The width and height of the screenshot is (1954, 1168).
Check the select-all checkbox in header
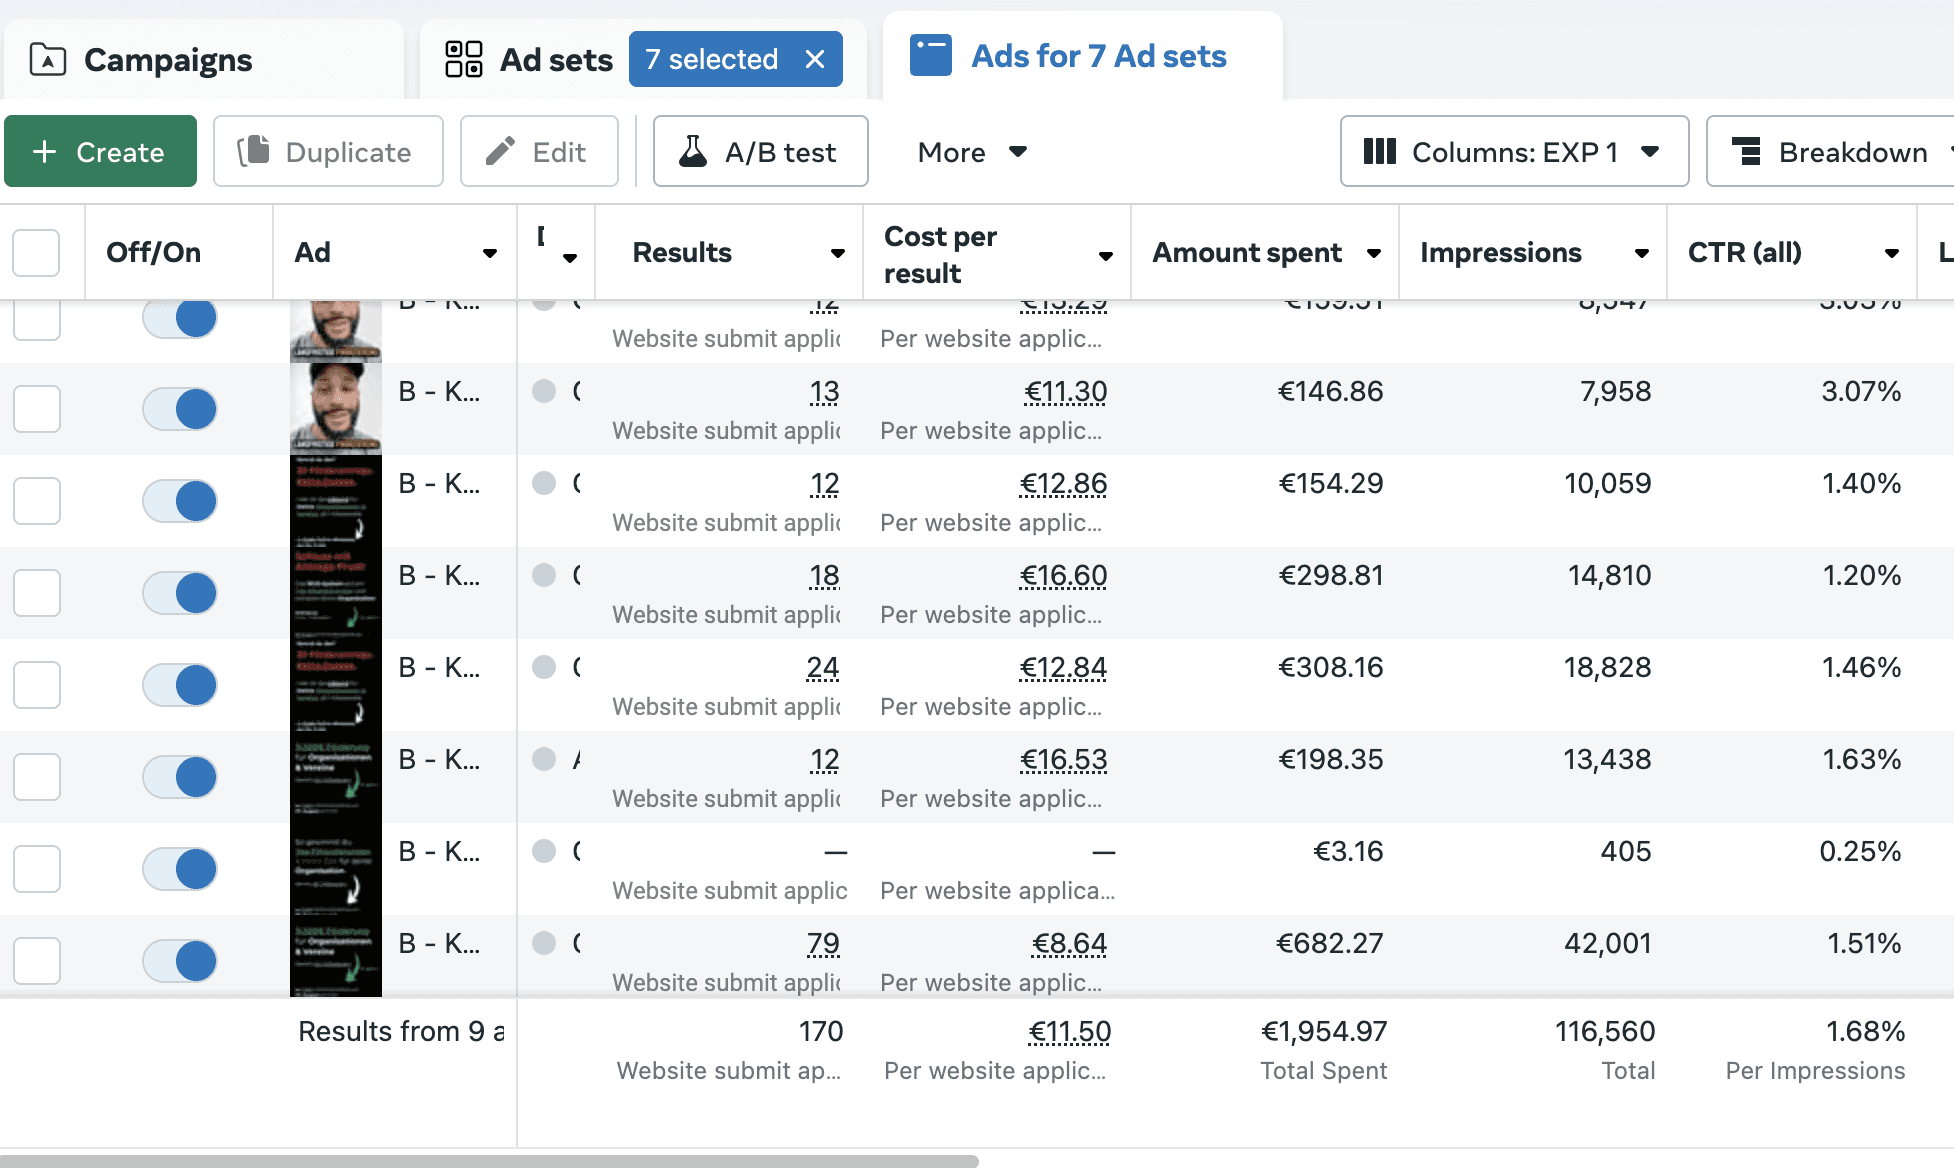[x=36, y=253]
